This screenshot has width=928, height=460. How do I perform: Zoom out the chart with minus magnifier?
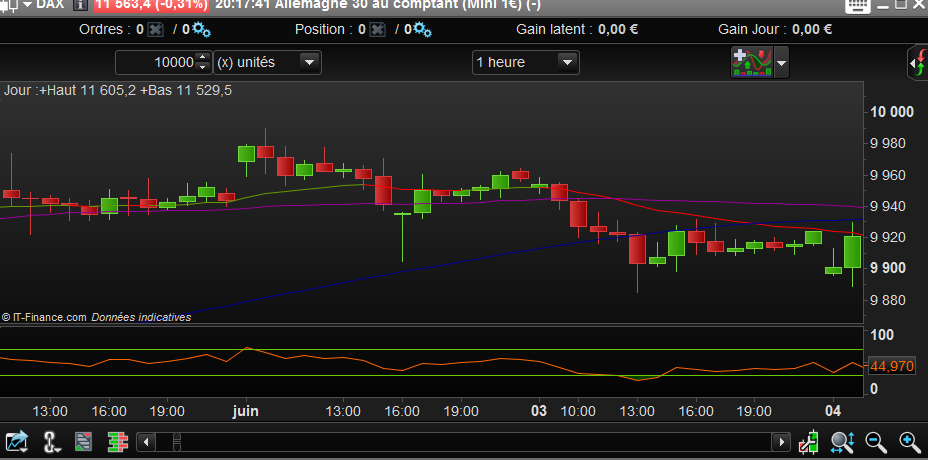pyautogui.click(x=876, y=442)
